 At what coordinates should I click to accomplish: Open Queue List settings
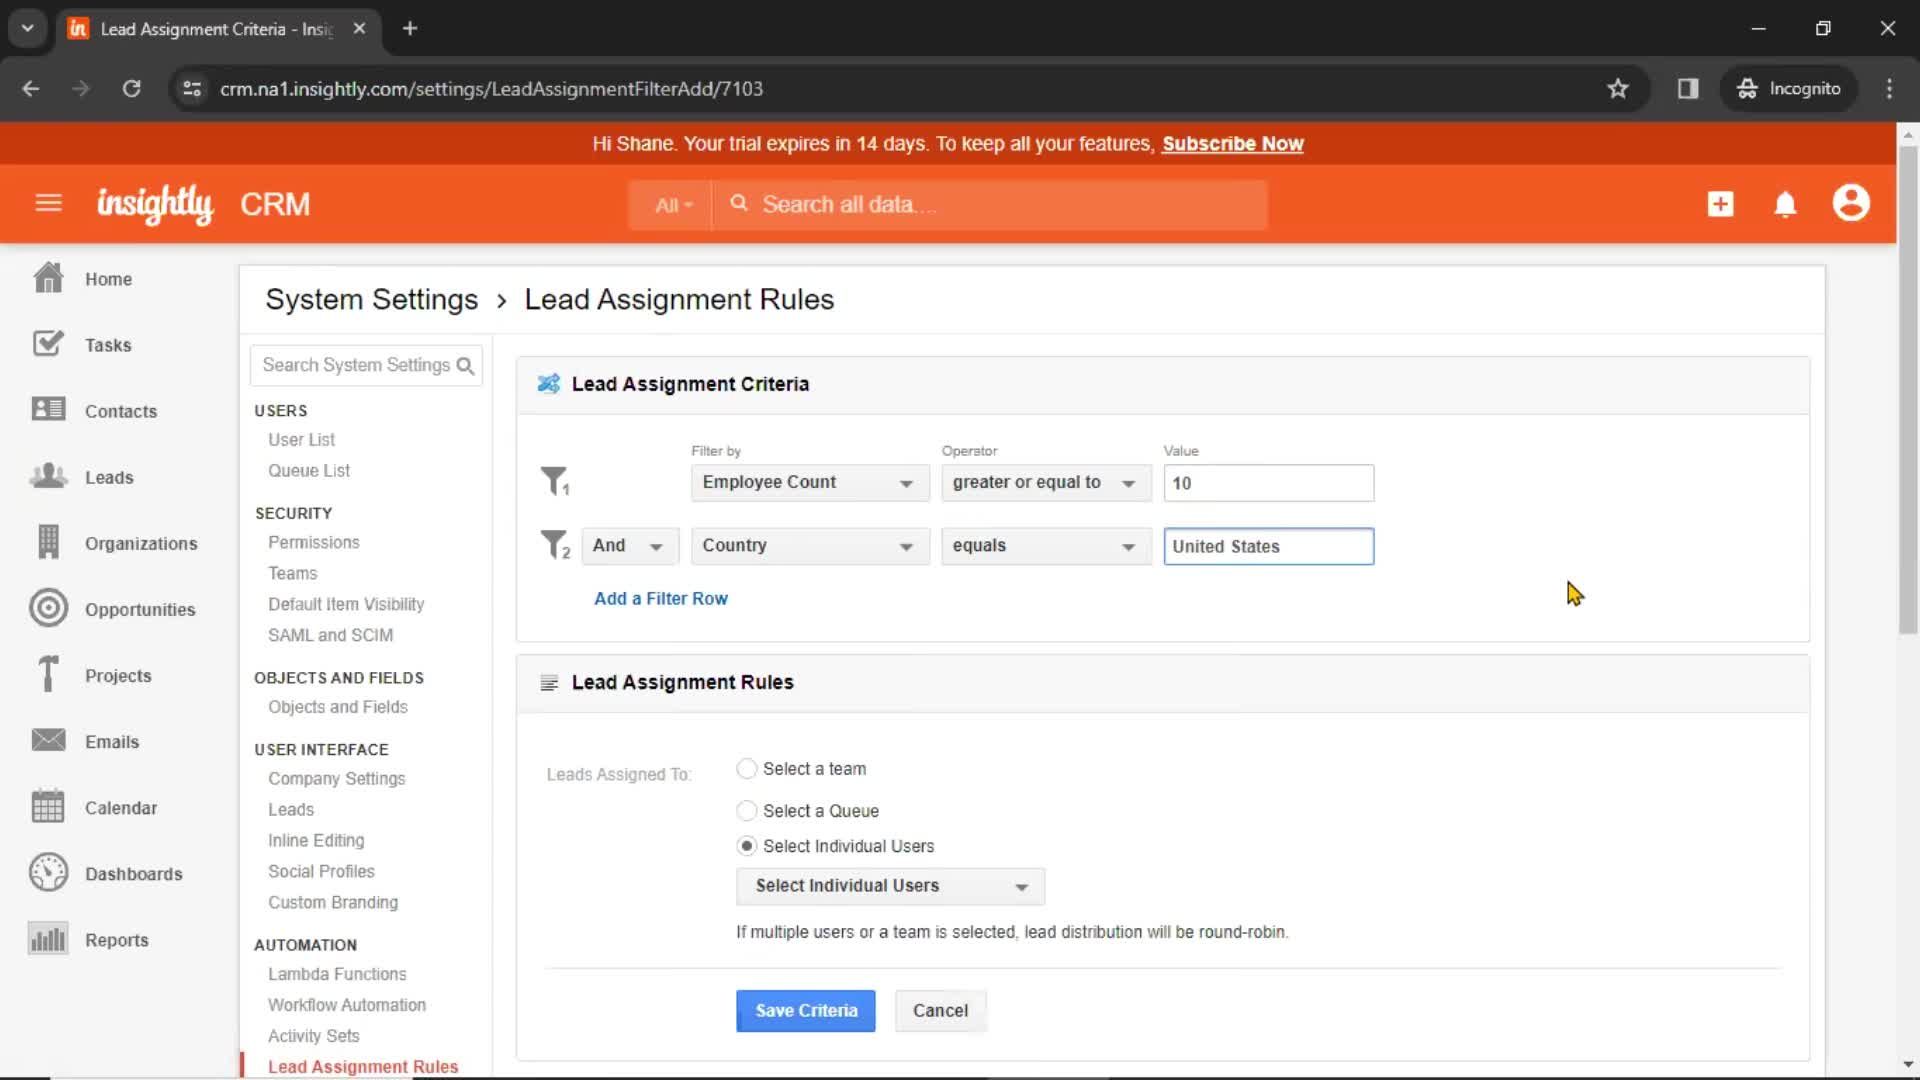308,470
